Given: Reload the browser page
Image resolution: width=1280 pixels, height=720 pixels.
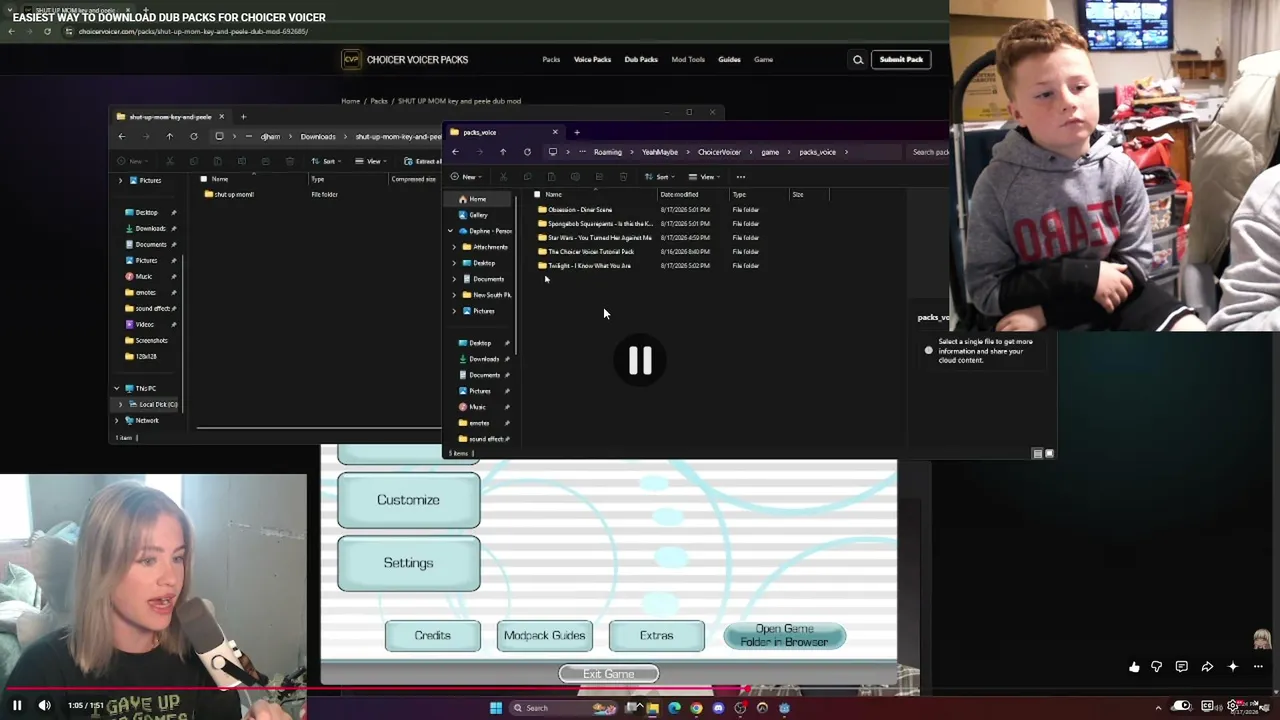Looking at the screenshot, I should coord(47,32).
